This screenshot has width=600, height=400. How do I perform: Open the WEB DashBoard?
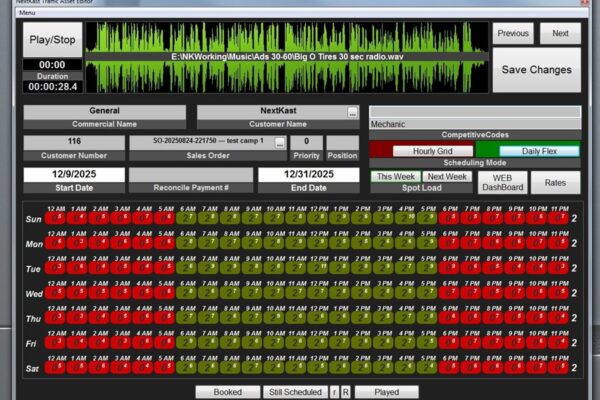click(x=503, y=182)
